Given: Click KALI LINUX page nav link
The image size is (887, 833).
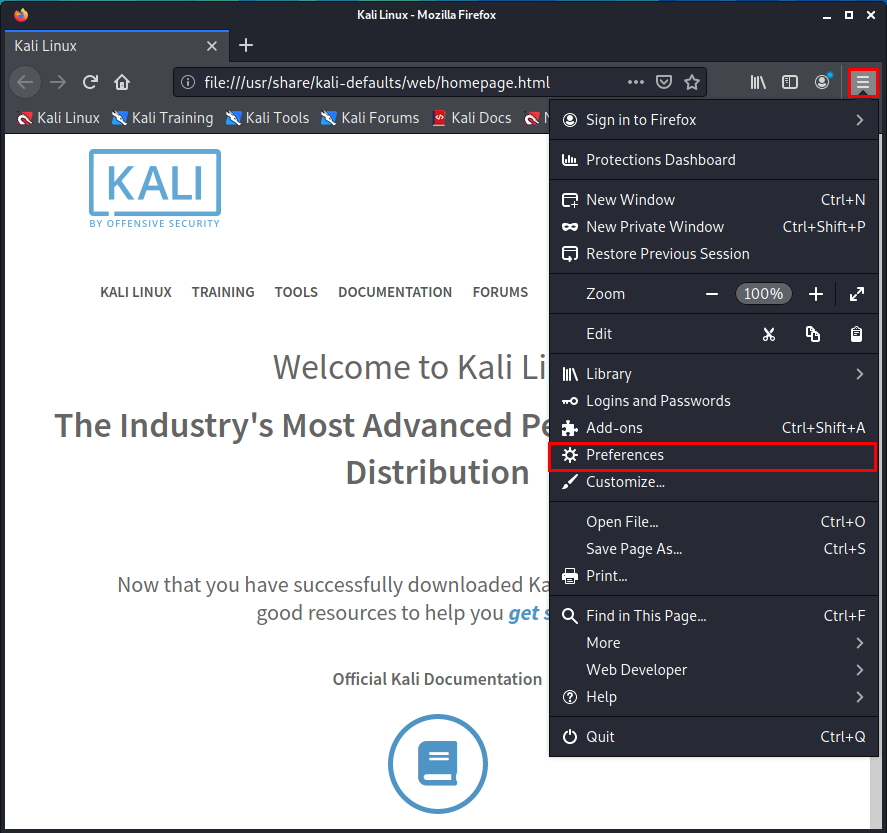Looking at the screenshot, I should pos(136,292).
